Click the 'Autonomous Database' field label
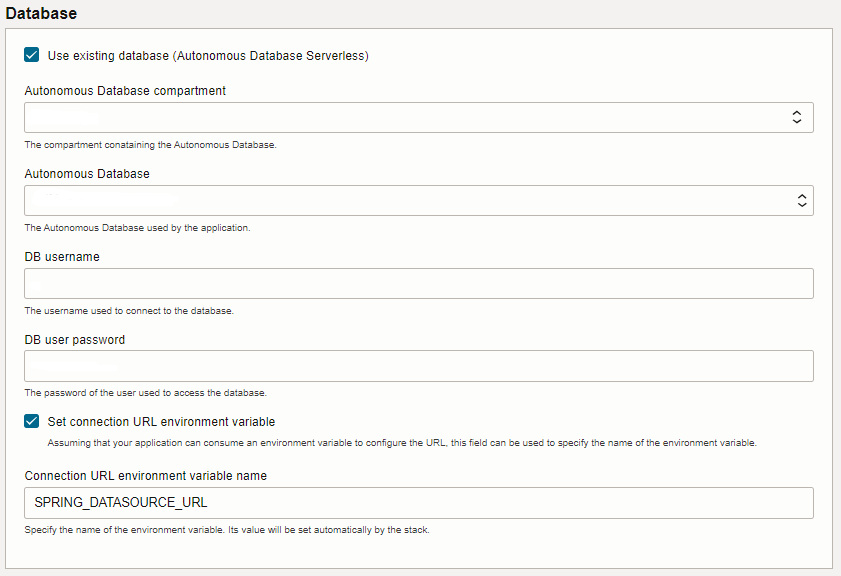The height and width of the screenshot is (576, 841). click(x=87, y=174)
